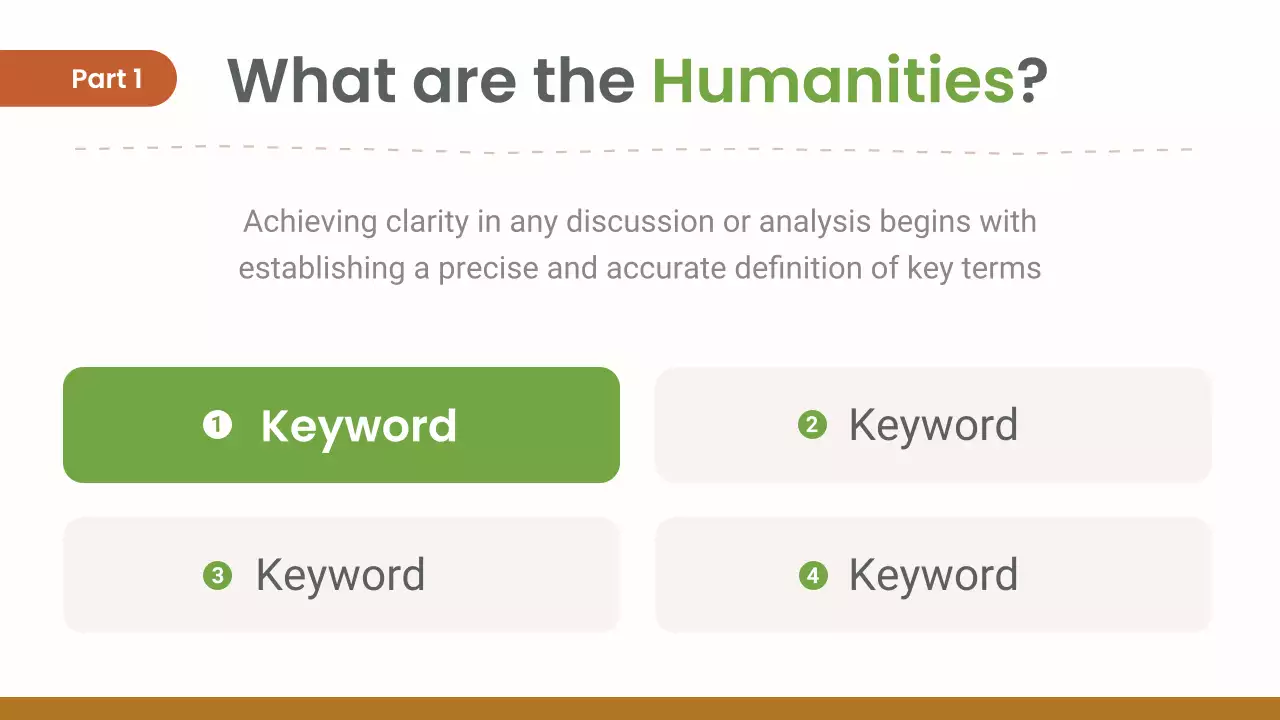
Task: Click the number 2 circle icon
Action: [812, 426]
